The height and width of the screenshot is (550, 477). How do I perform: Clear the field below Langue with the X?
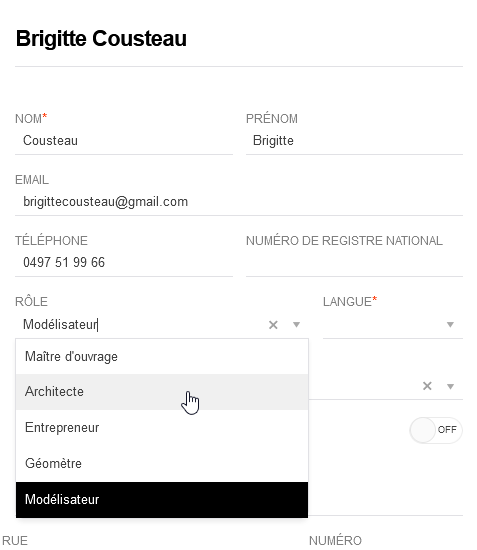(427, 386)
